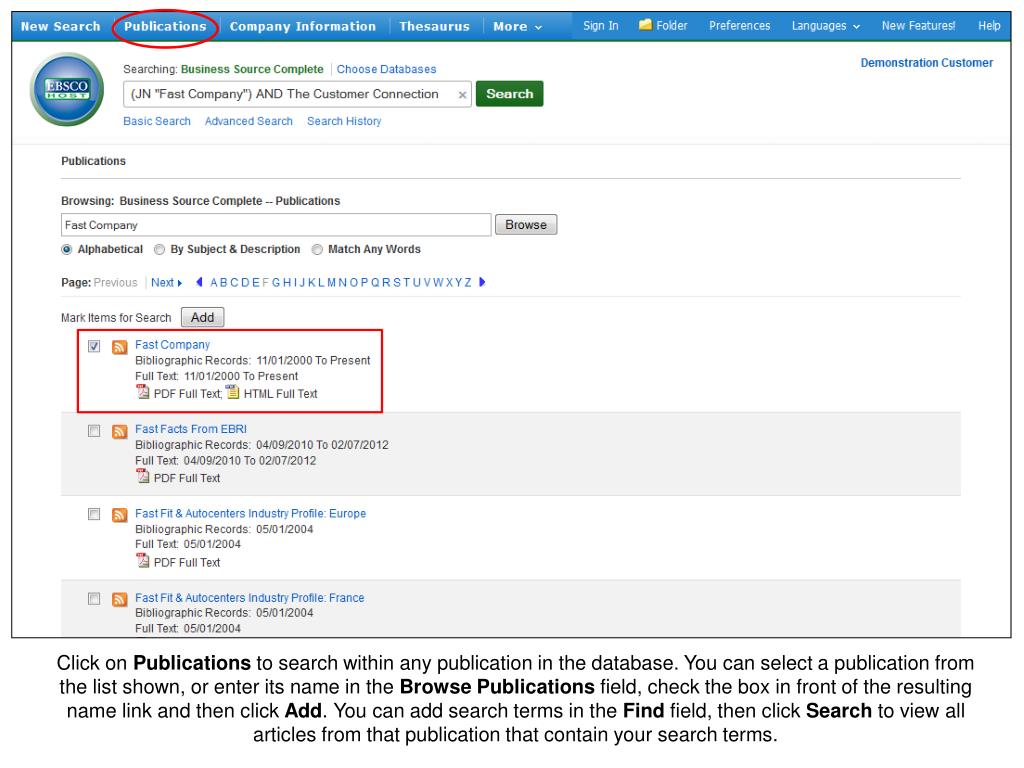
Task: Open New Features! link
Action: [x=918, y=25]
